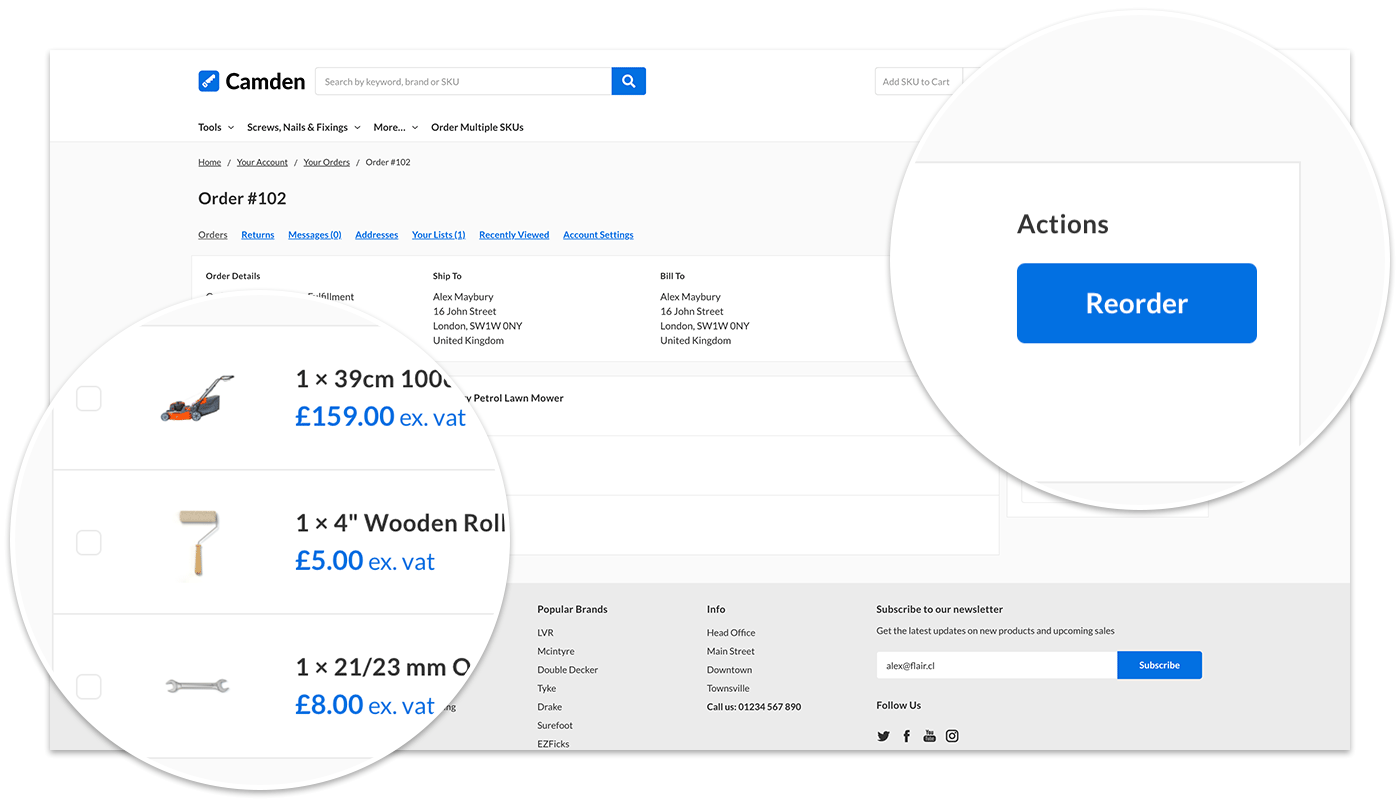Focus the keyword search field
1400x800 pixels.
[464, 81]
